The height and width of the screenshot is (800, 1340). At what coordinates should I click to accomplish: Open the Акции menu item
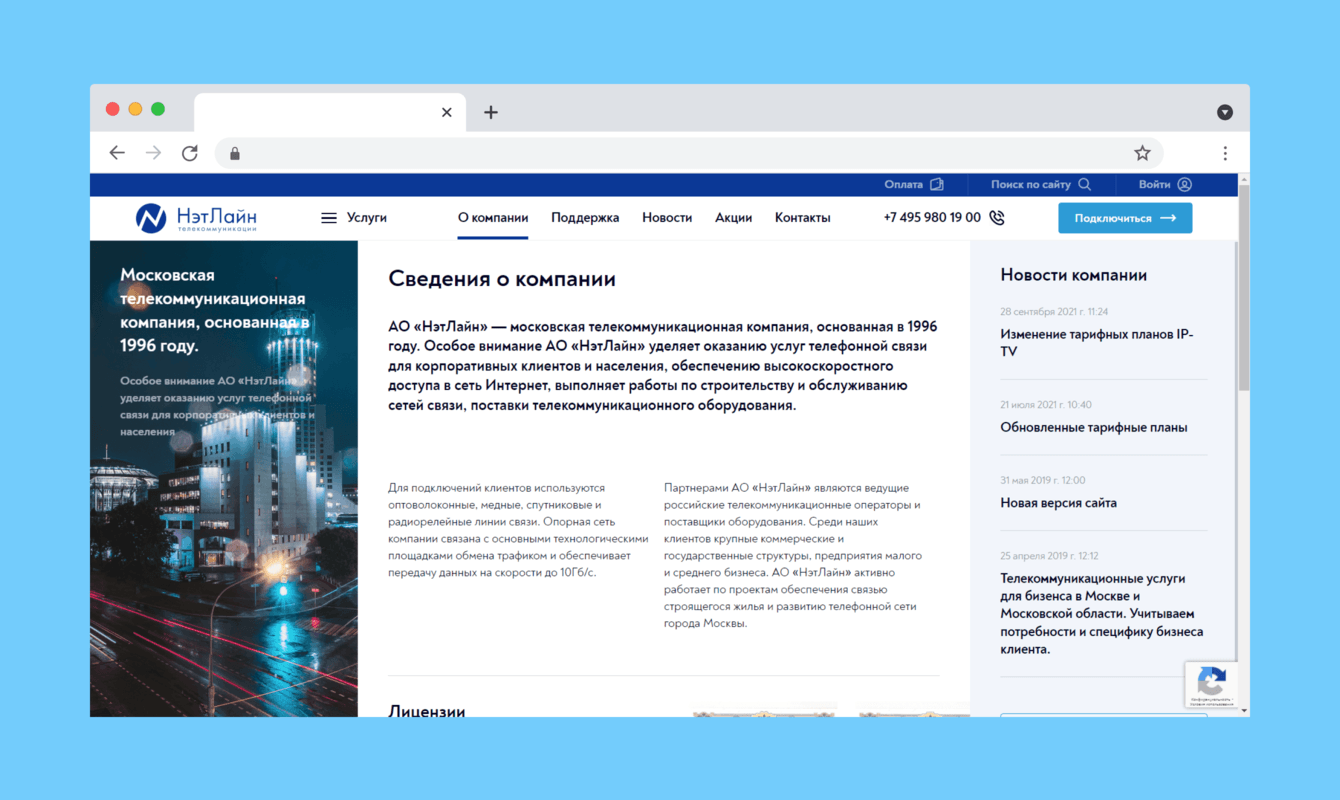click(x=733, y=218)
